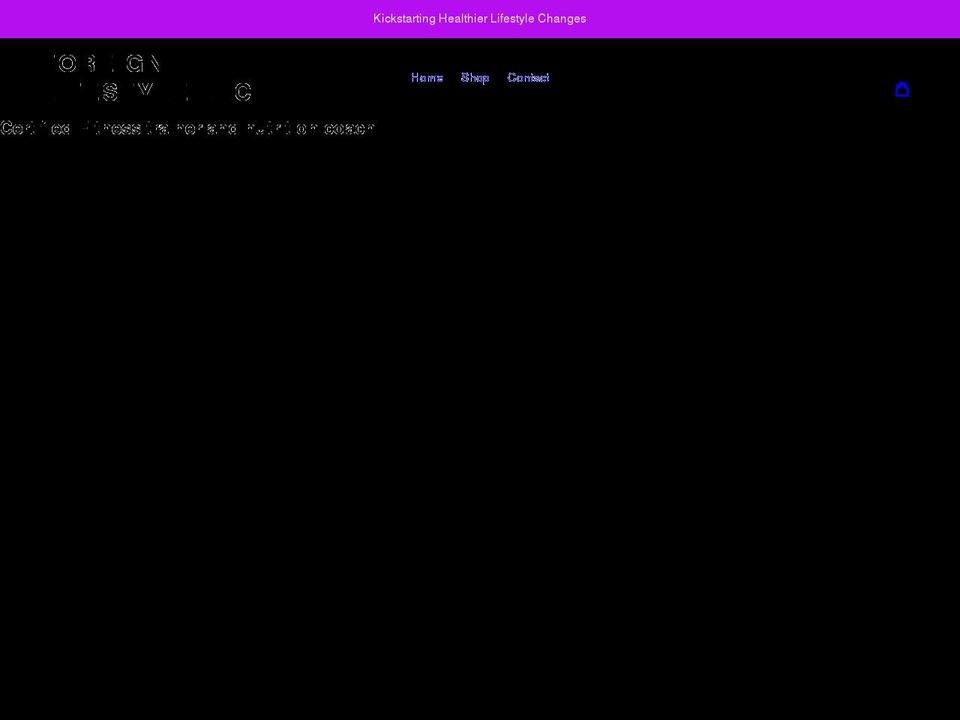Click the certified fitness trainer tagline text
This screenshot has height=720, width=960.
[188, 128]
